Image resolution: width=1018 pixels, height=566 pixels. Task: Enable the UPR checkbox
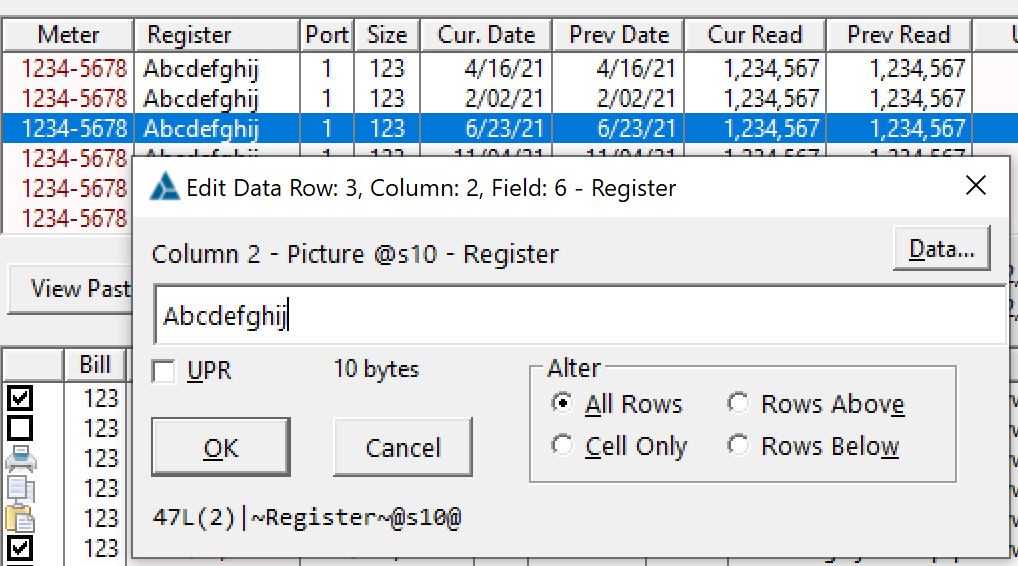point(164,371)
